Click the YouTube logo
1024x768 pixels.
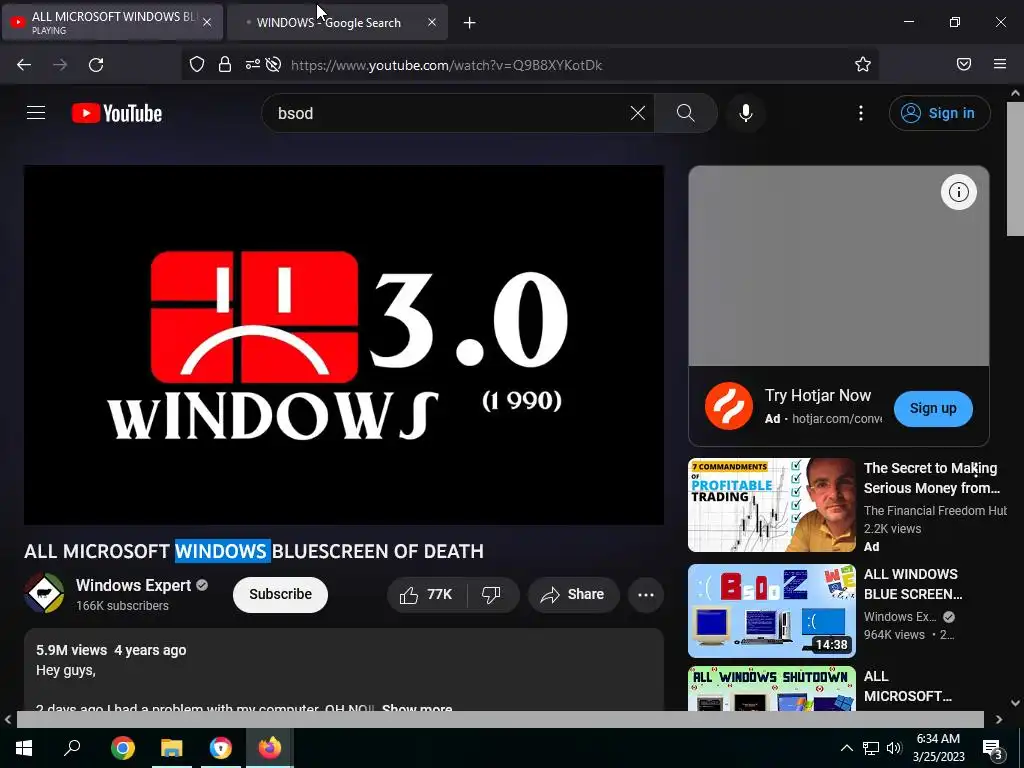117,113
